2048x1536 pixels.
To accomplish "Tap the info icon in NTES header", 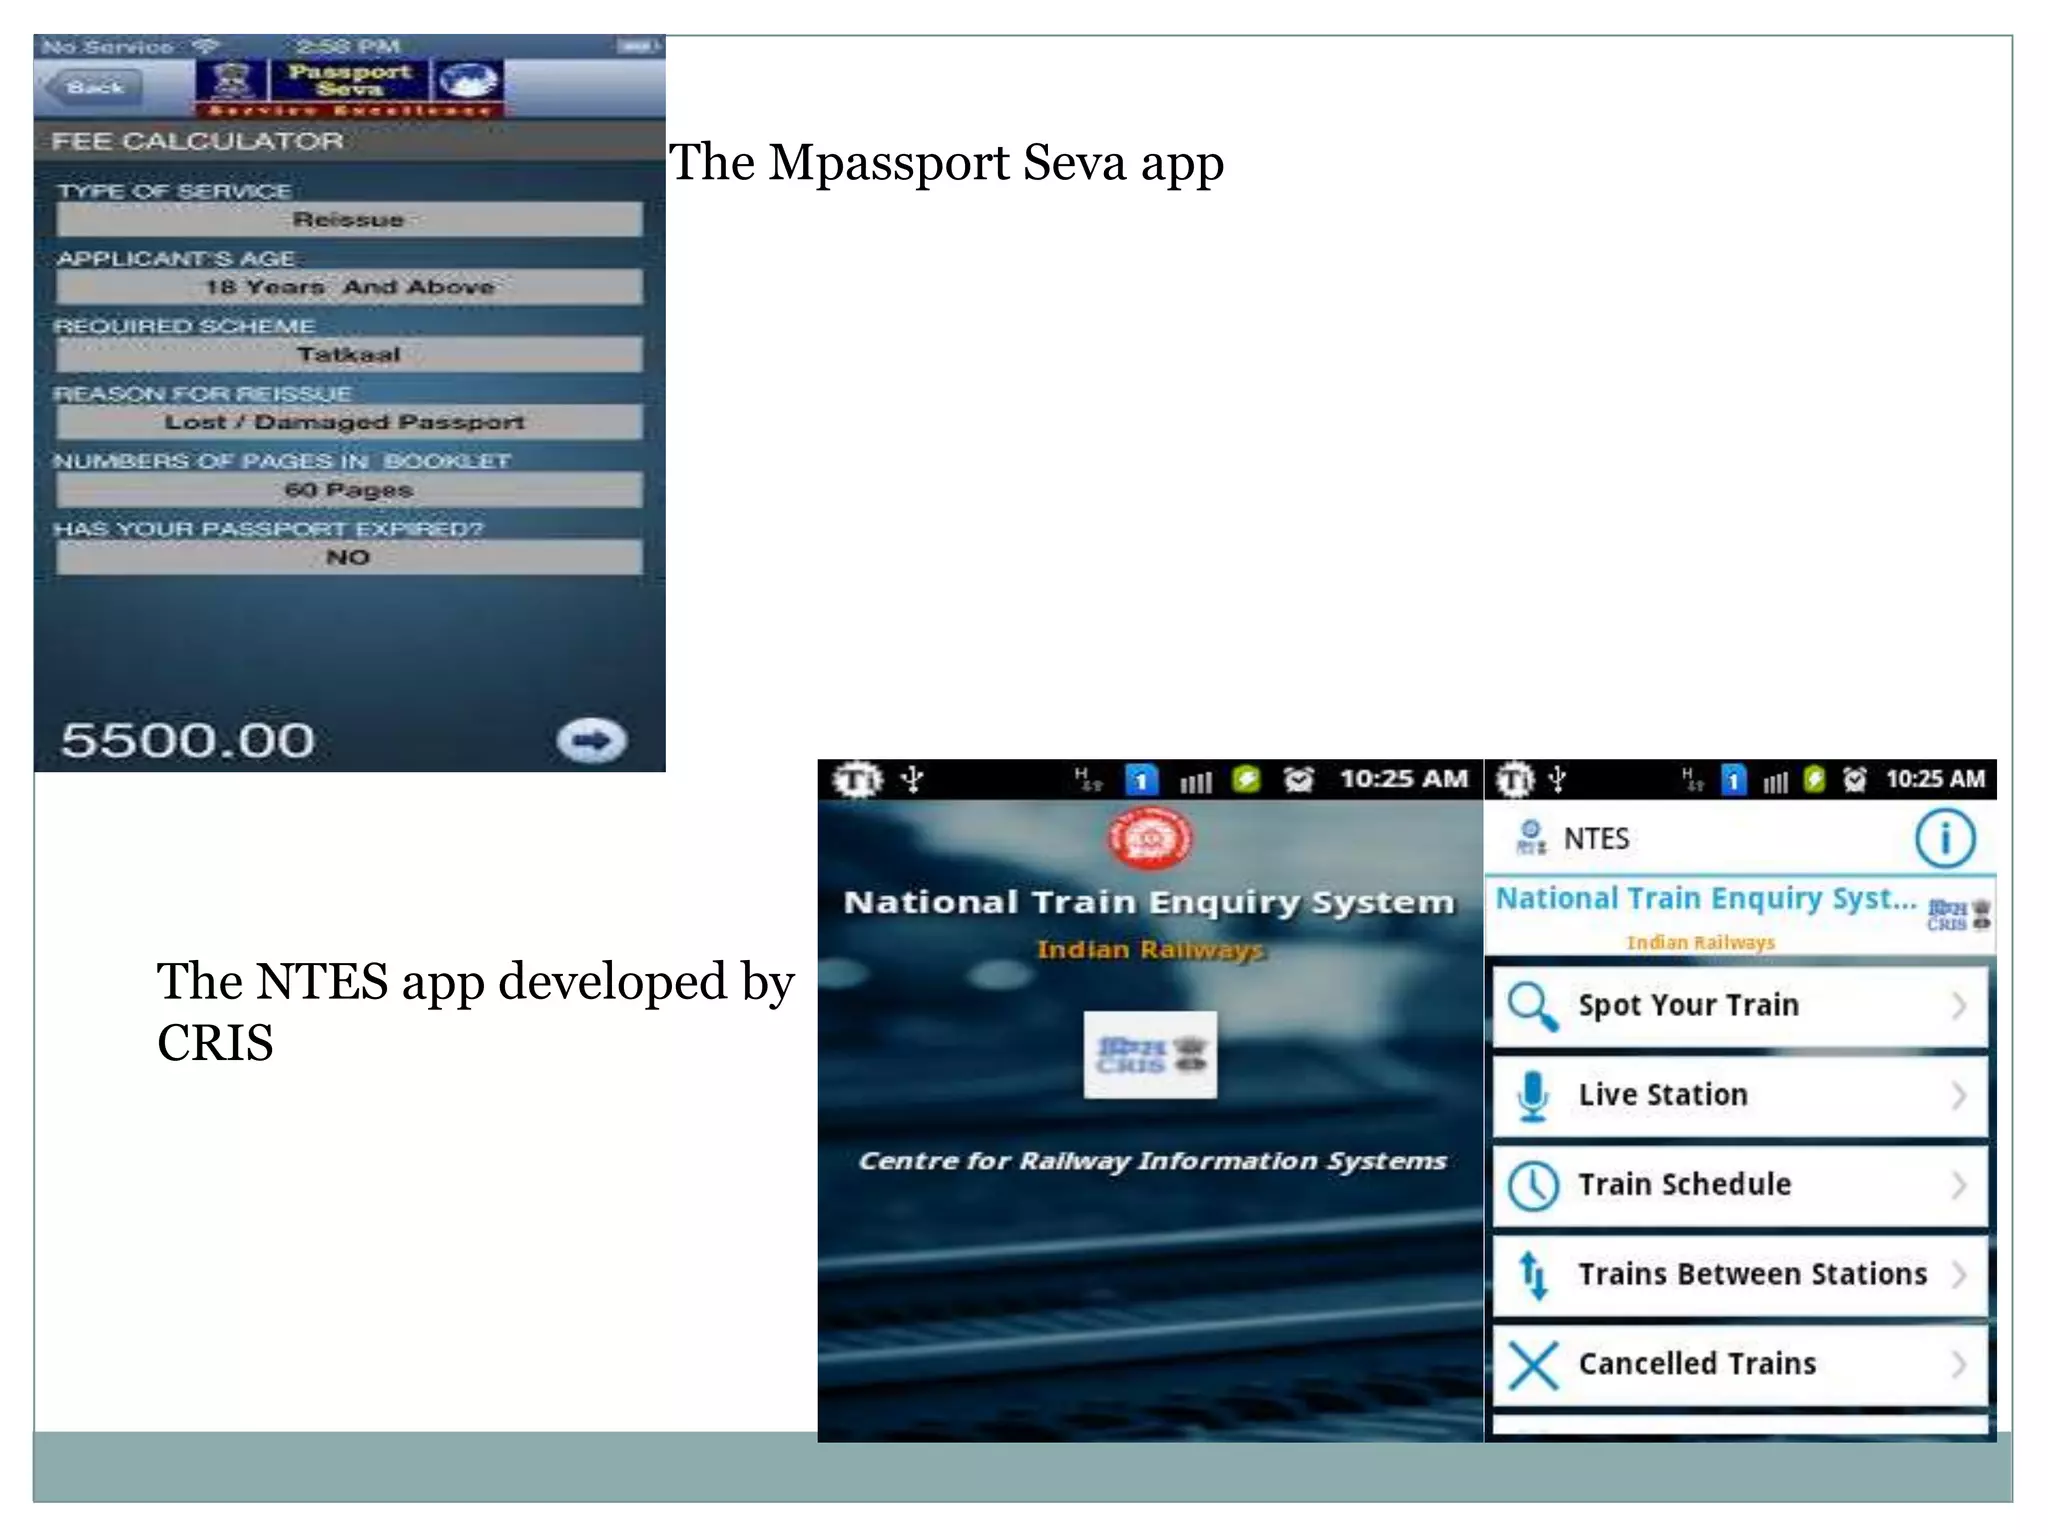I will (x=1944, y=838).
